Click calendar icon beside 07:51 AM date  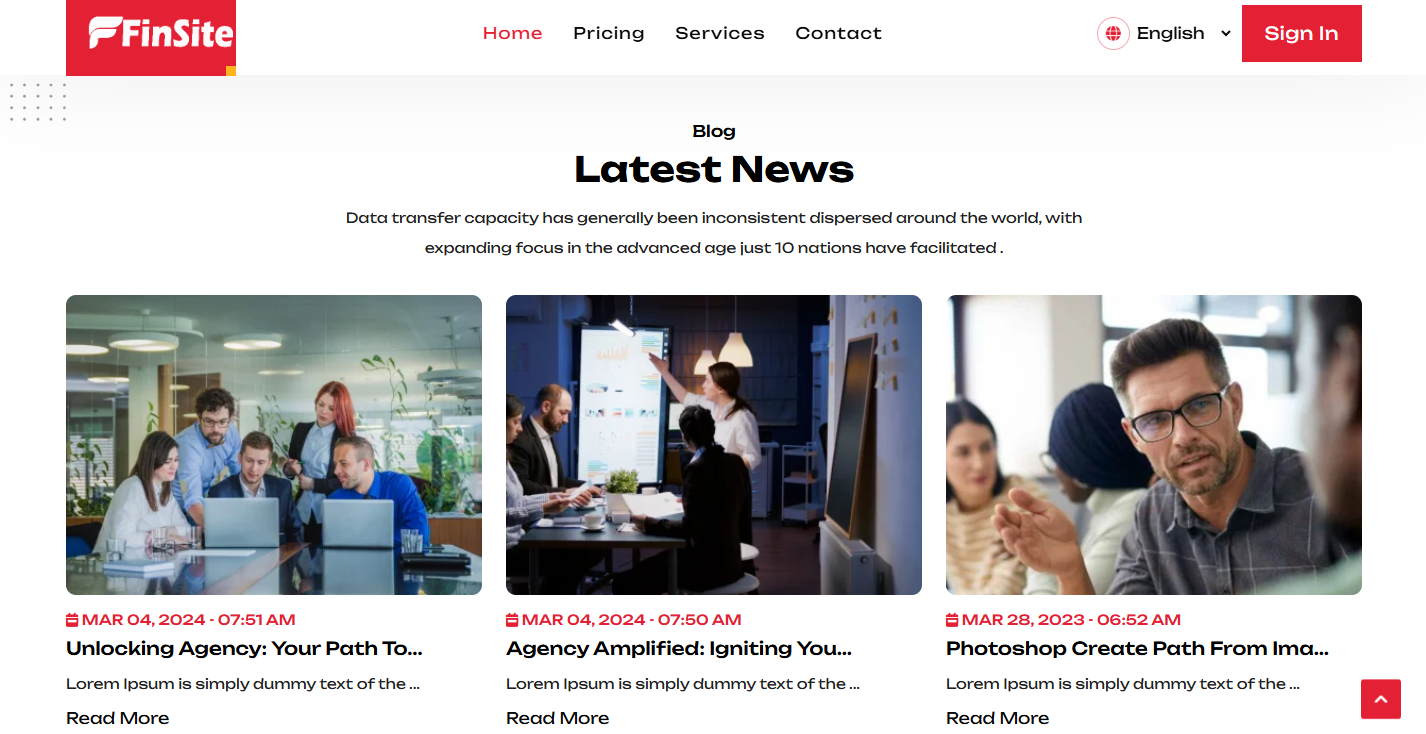click(x=72, y=620)
